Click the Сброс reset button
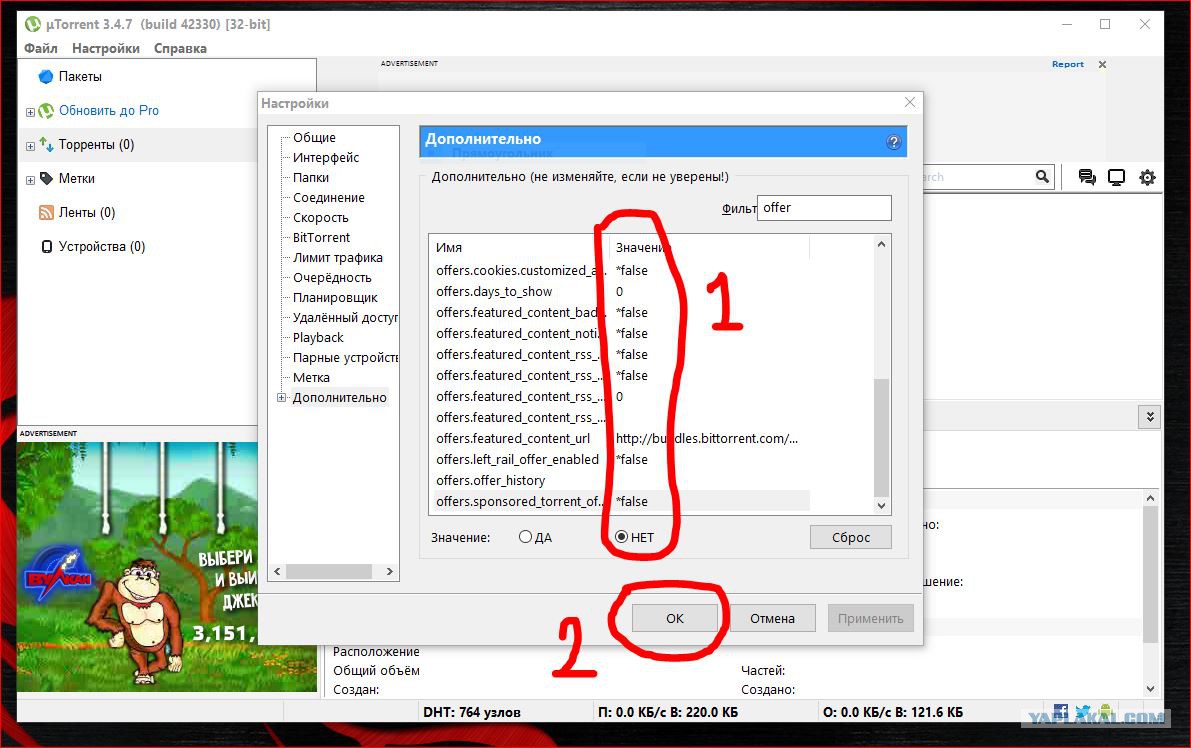The height and width of the screenshot is (748, 1191). point(851,537)
